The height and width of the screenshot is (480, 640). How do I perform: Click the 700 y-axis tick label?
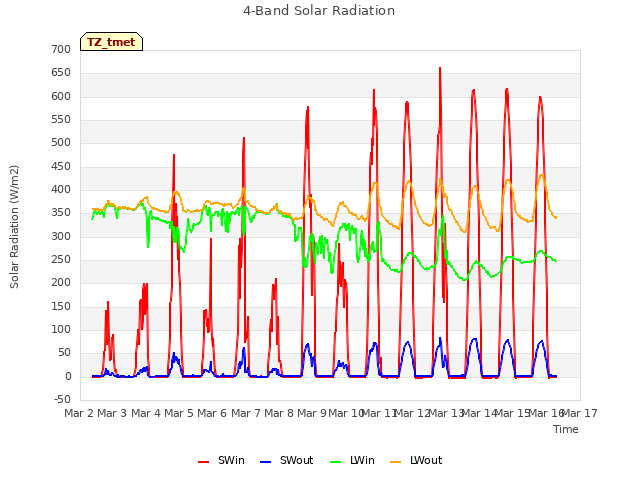61,49
